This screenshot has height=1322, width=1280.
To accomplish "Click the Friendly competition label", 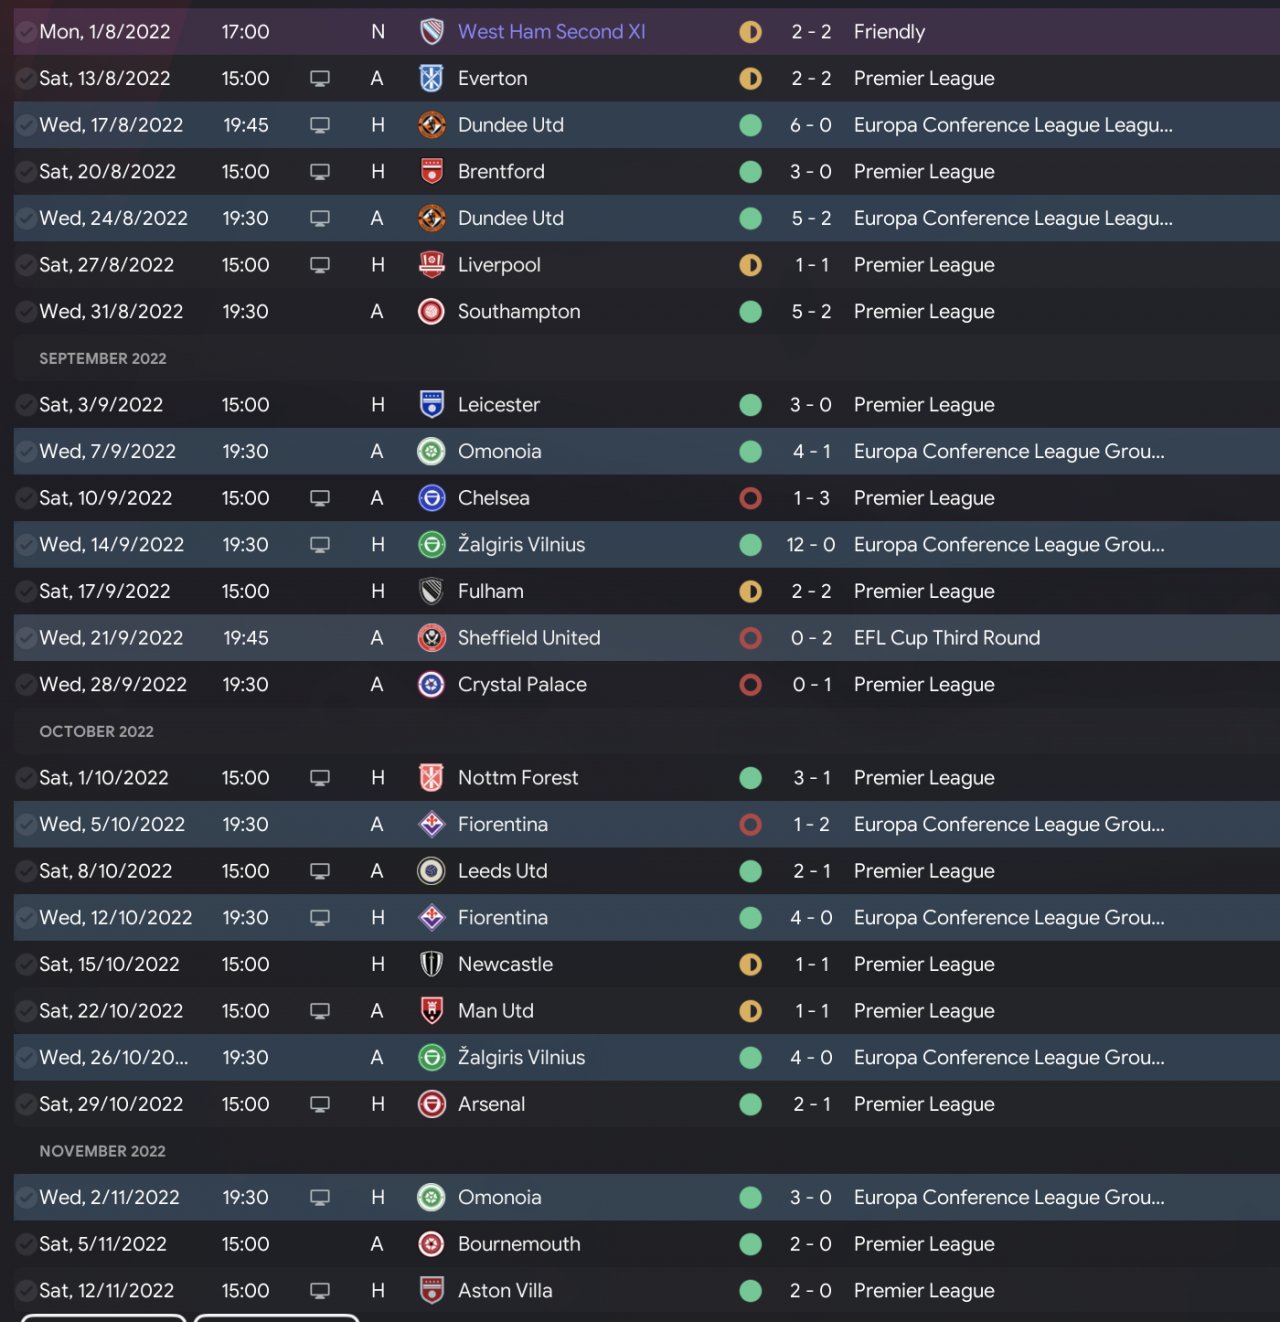I will pos(889,32).
